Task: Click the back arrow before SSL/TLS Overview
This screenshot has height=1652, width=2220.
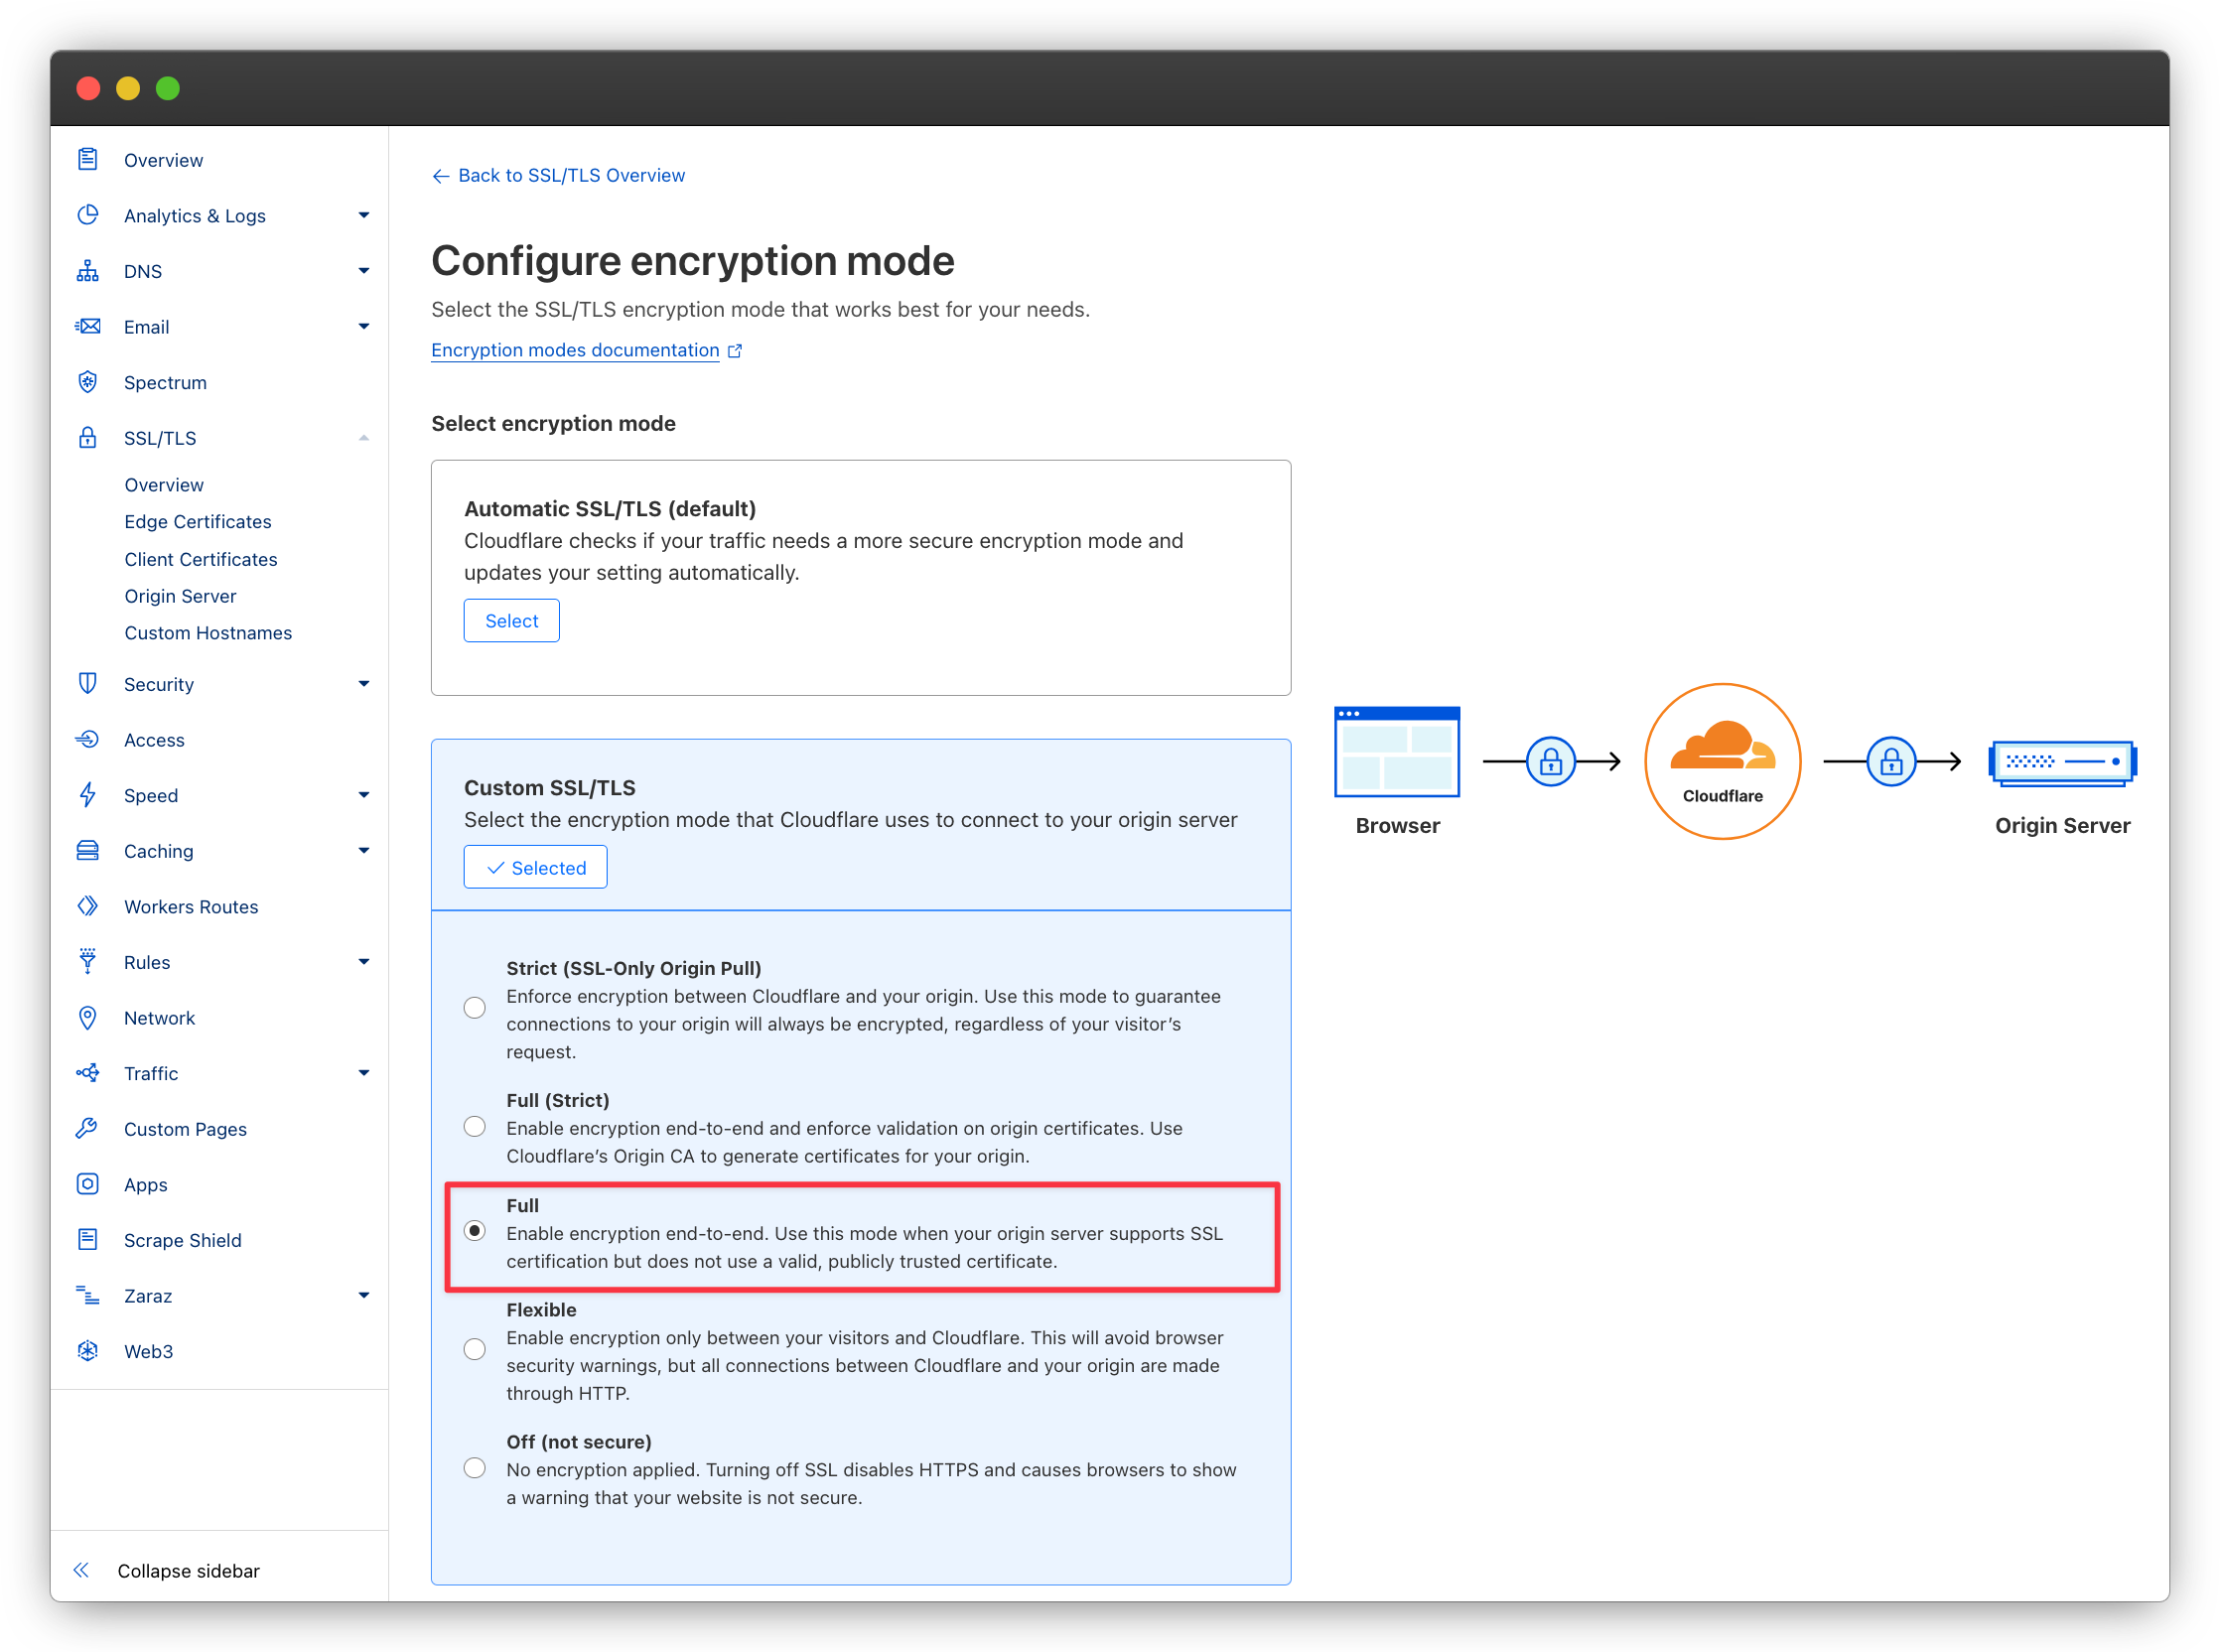Action: pos(441,176)
